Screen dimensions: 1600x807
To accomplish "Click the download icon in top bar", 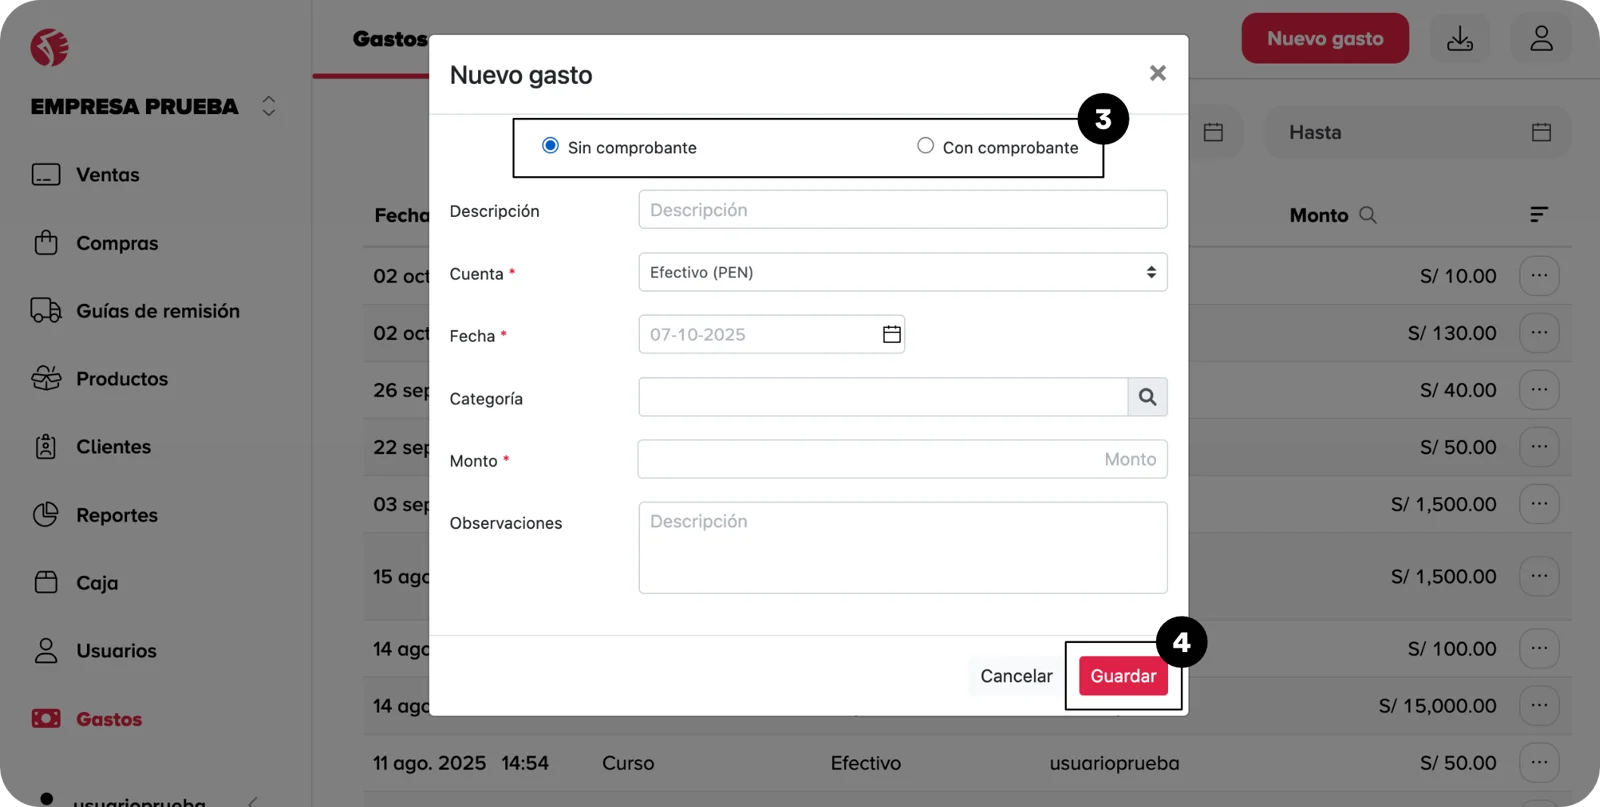I will point(1459,39).
